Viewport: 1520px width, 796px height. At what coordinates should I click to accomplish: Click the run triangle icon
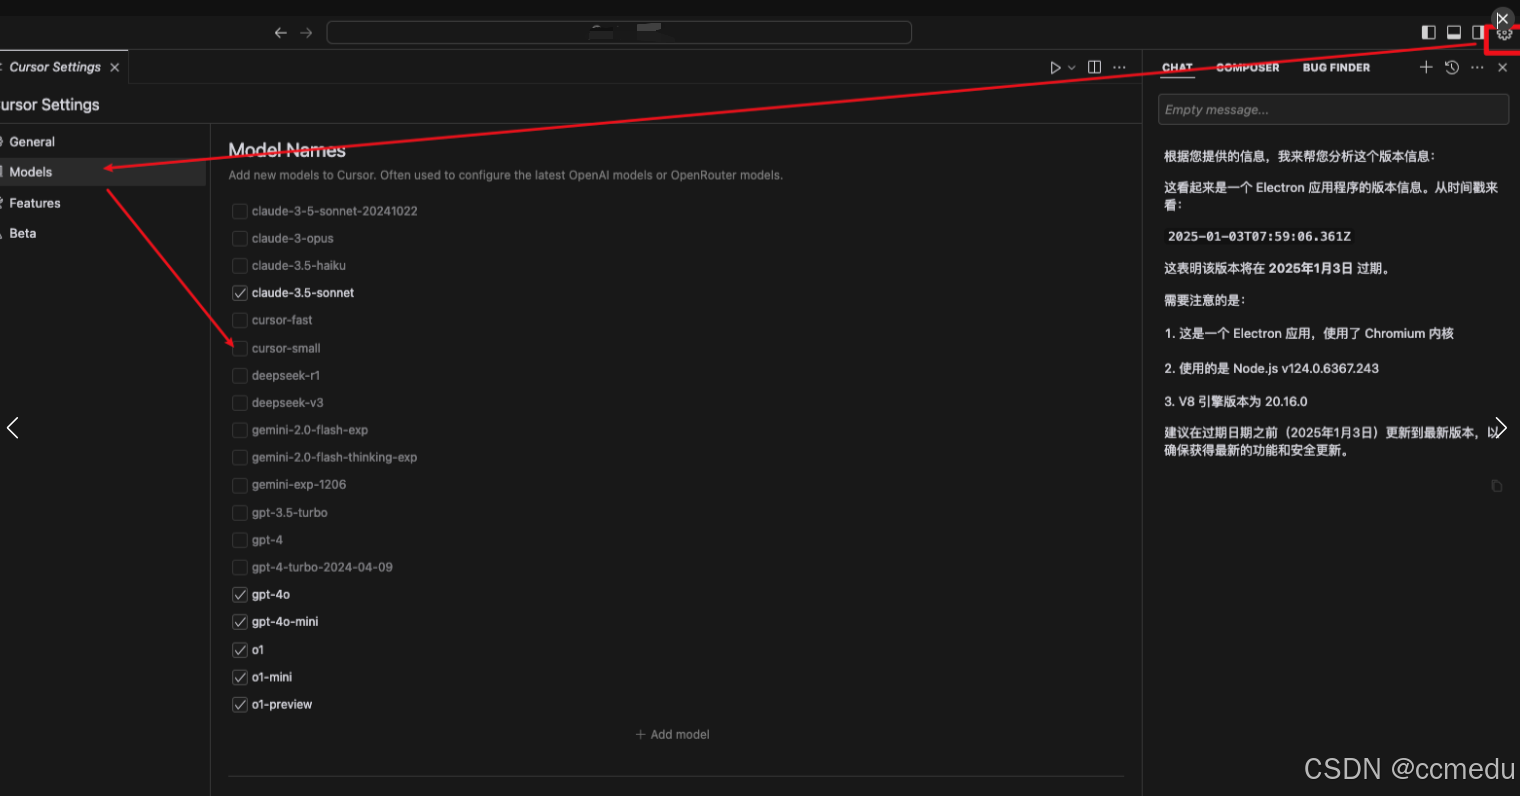tap(1055, 68)
